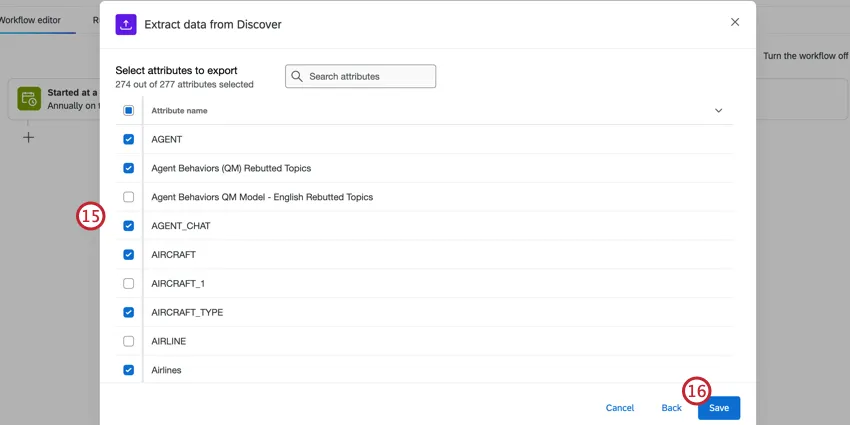Go Back to the previous step
This screenshot has height=425, width=850.
[x=671, y=408]
